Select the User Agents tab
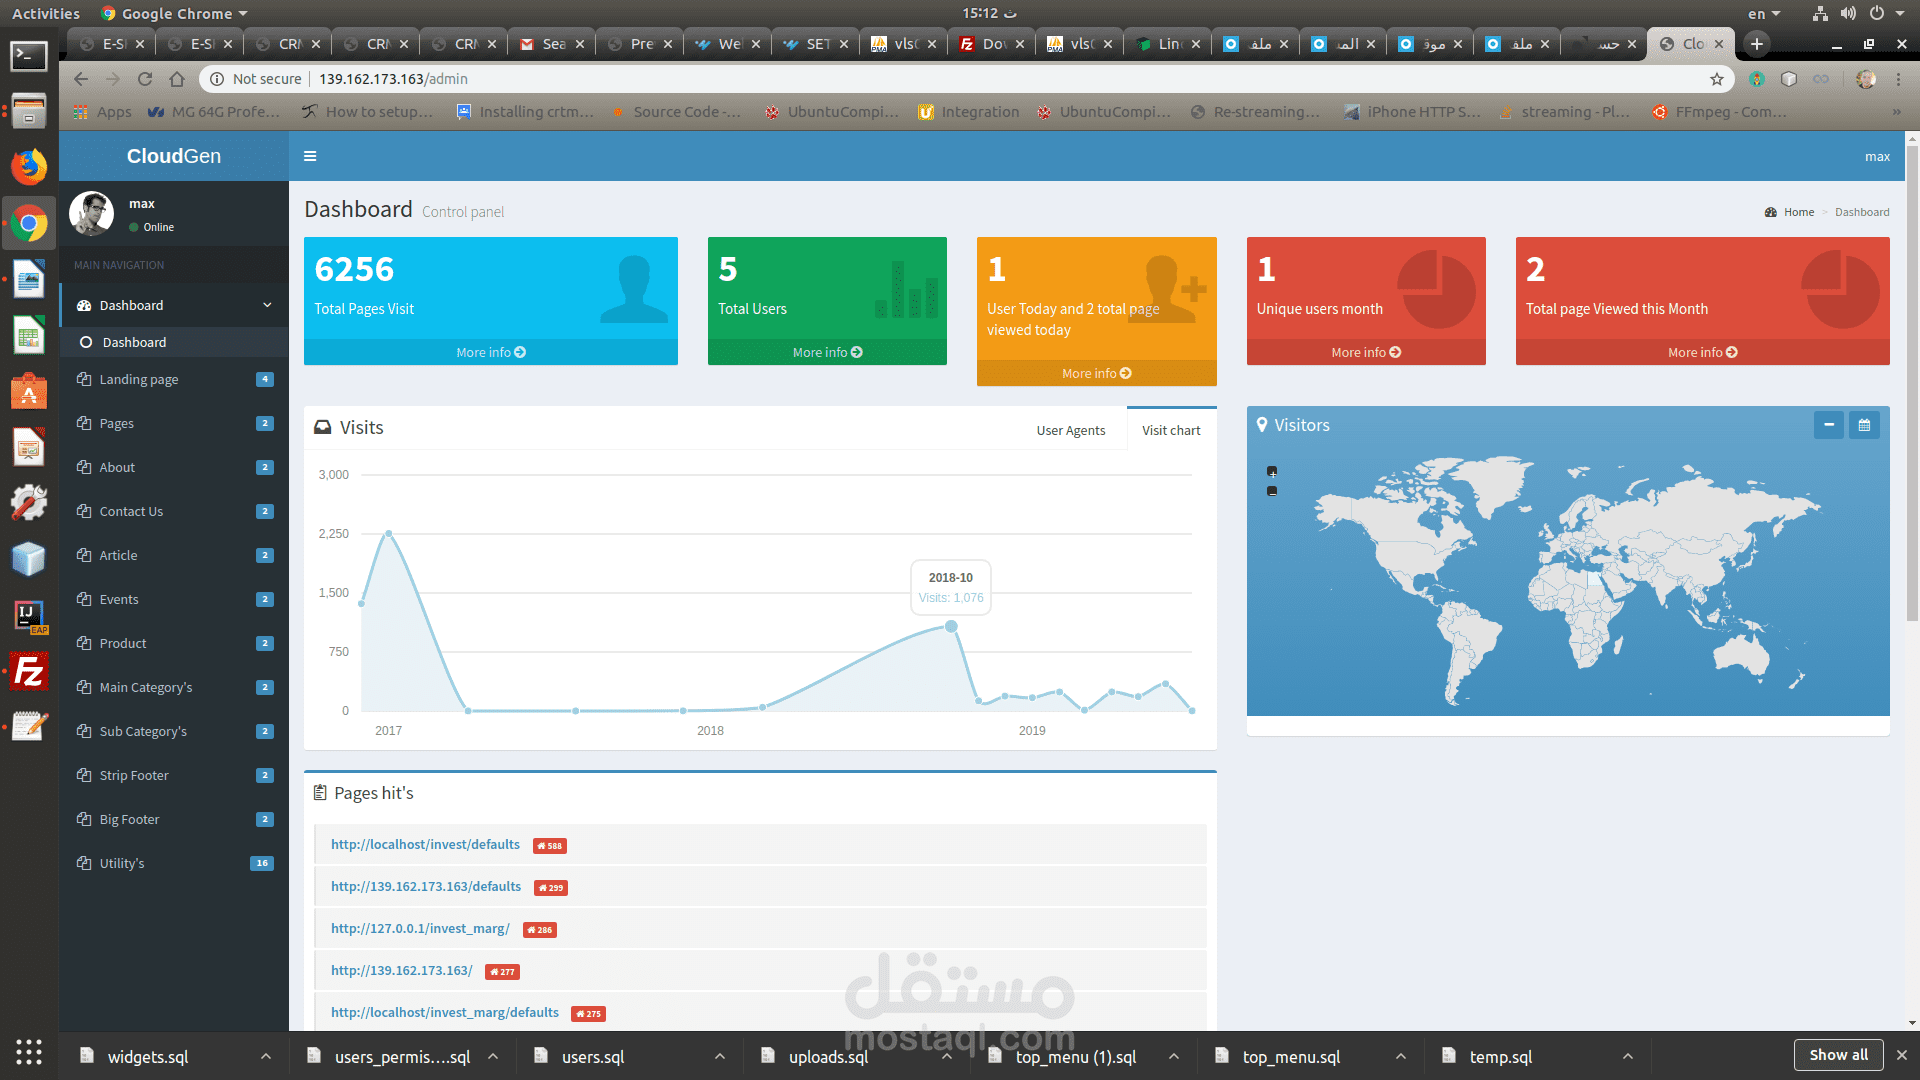Viewport: 1920px width, 1080px height. (x=1069, y=430)
